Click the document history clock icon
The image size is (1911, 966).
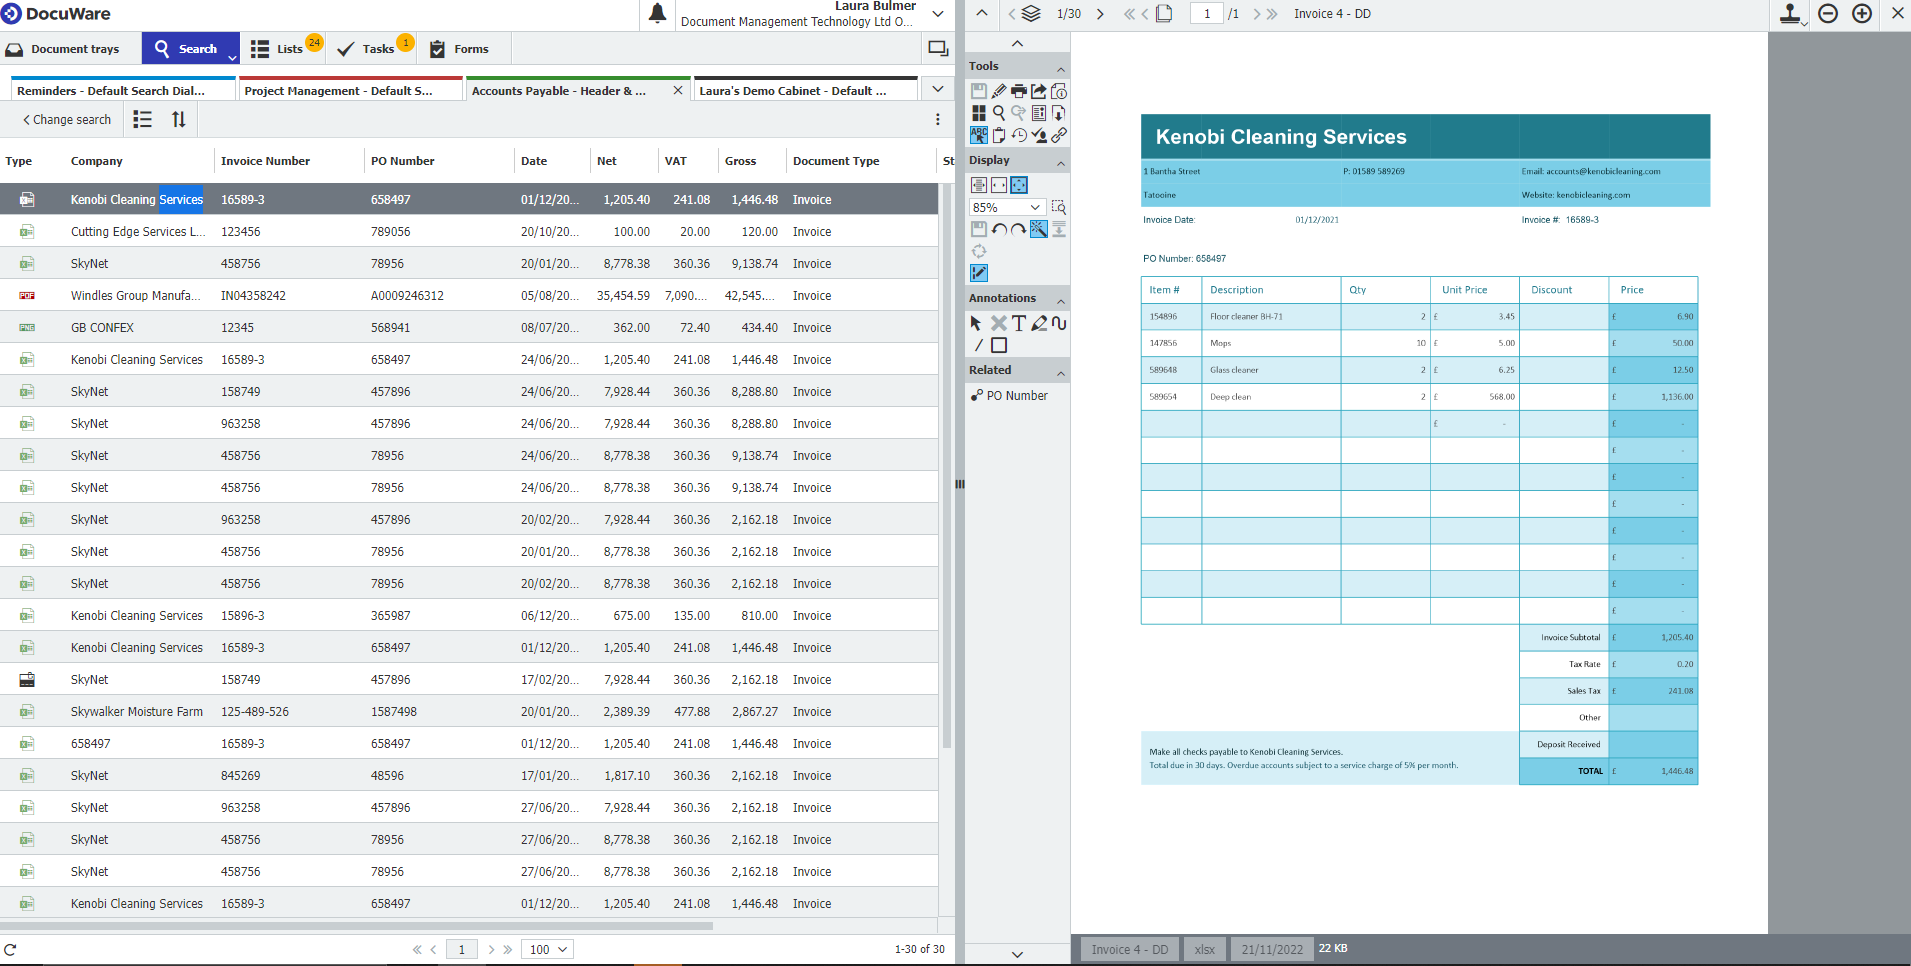[1018, 135]
